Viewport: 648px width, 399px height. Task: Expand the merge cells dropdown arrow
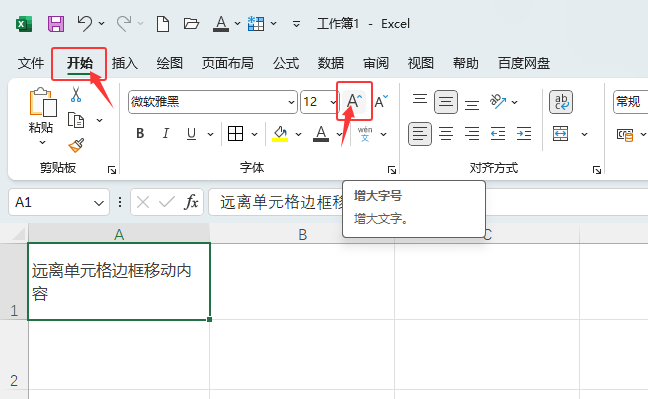[x=584, y=134]
